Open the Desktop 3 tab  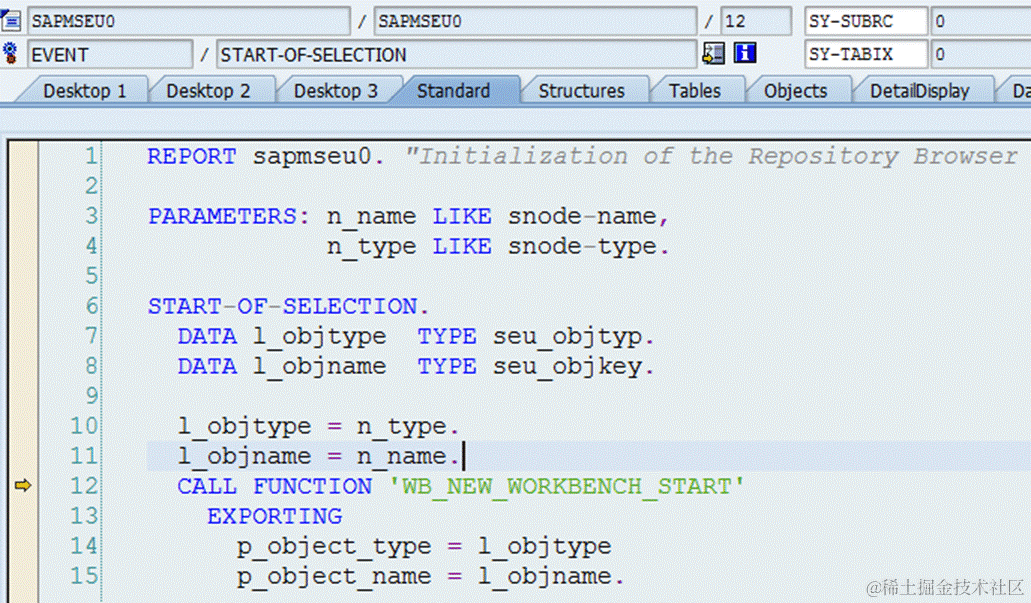(336, 91)
